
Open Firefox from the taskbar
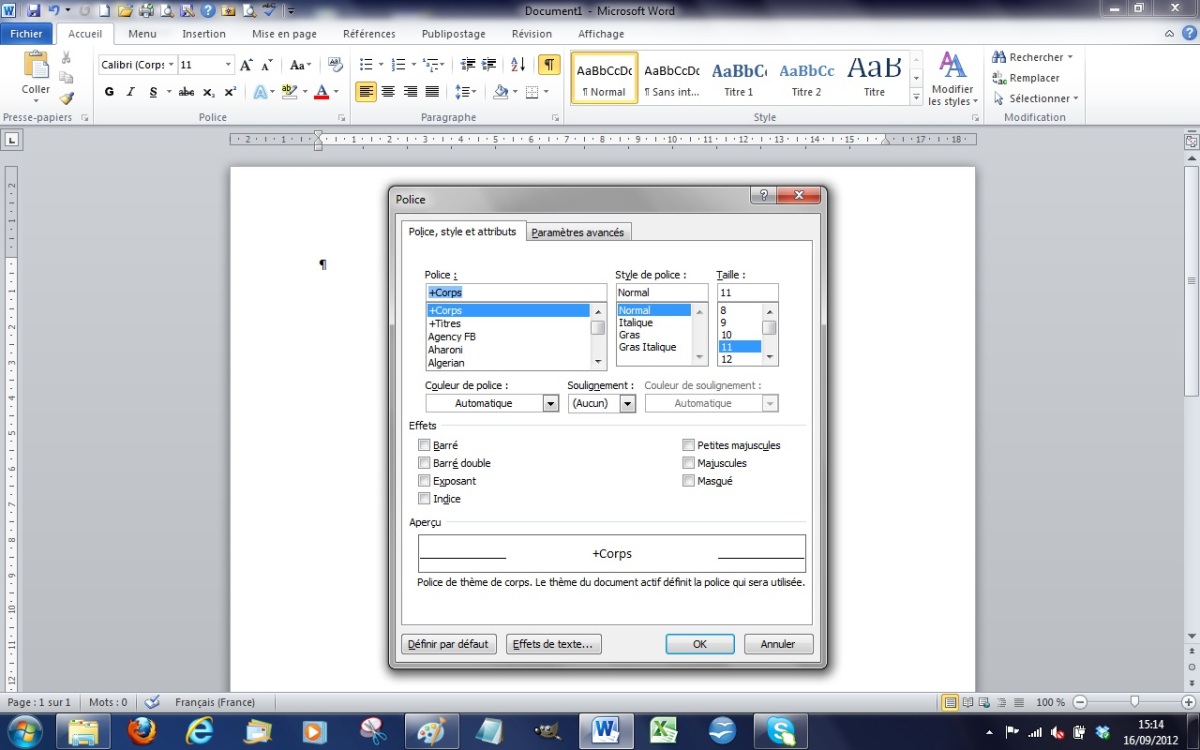[x=142, y=731]
